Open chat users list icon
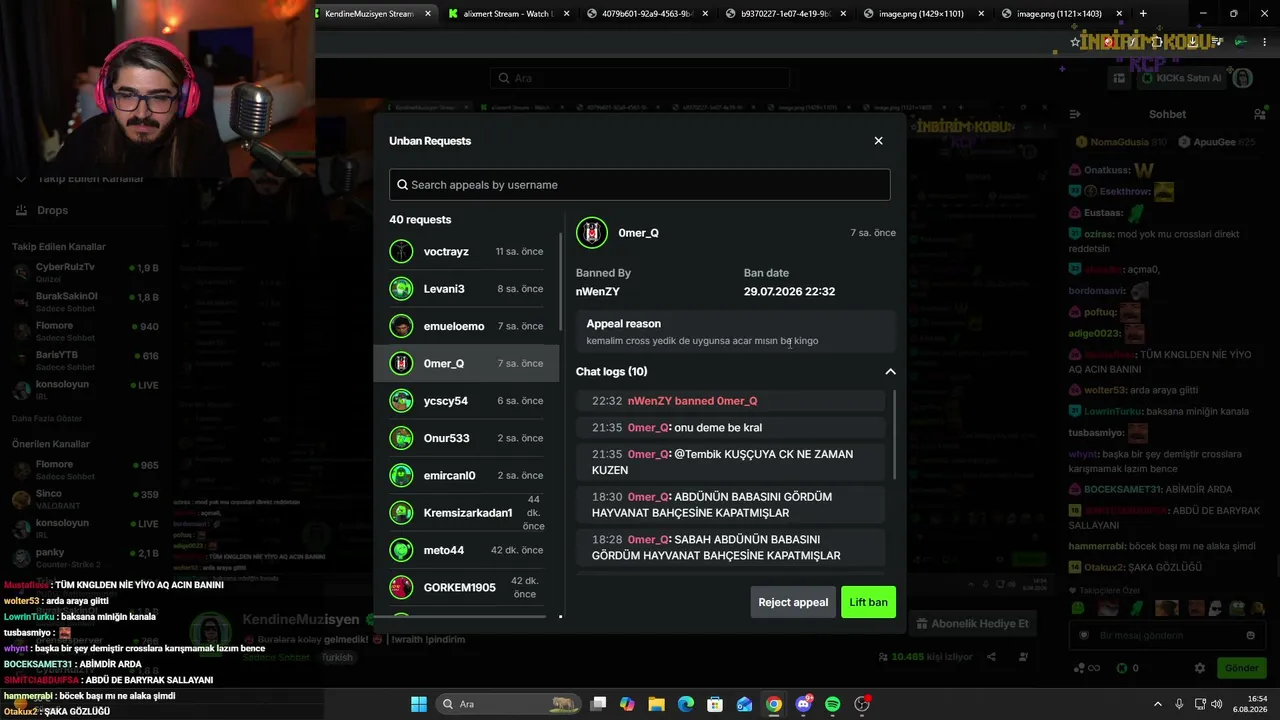 (x=1260, y=114)
